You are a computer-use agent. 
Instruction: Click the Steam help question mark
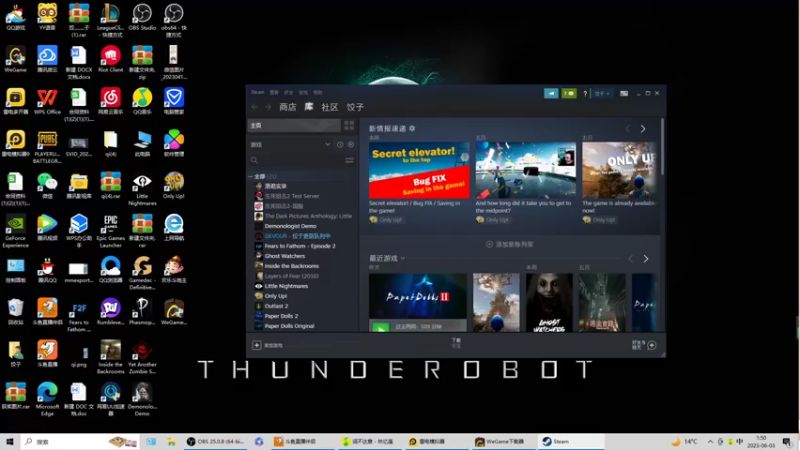tap(585, 94)
